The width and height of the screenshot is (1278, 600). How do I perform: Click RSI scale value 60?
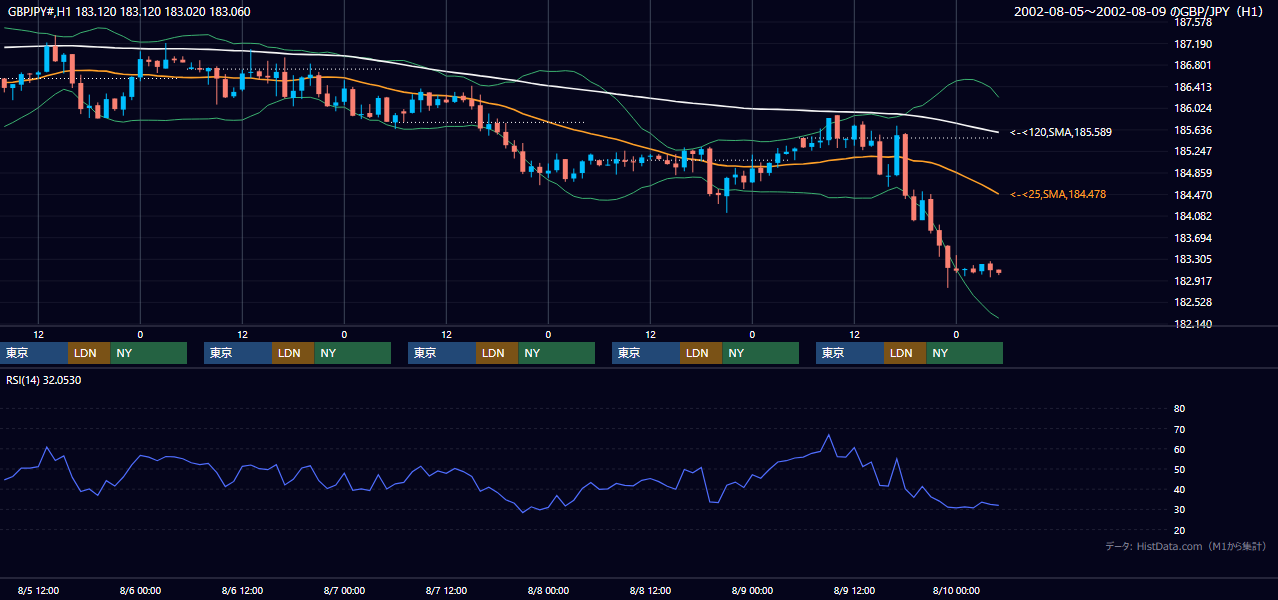point(1179,449)
